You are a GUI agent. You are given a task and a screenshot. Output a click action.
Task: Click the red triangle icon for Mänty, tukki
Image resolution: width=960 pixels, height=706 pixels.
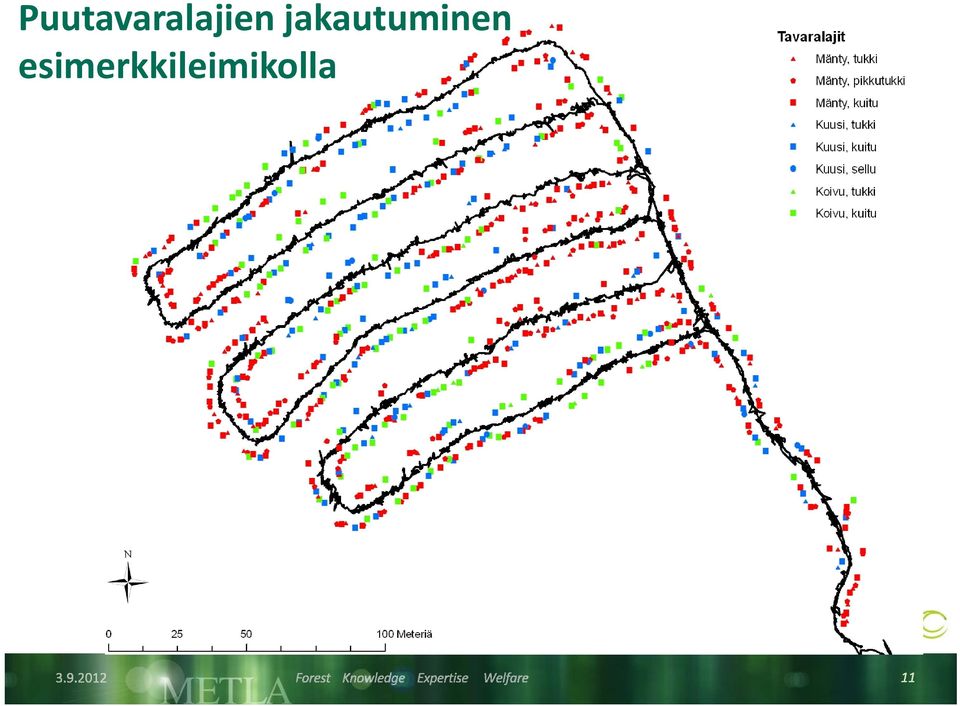793,59
